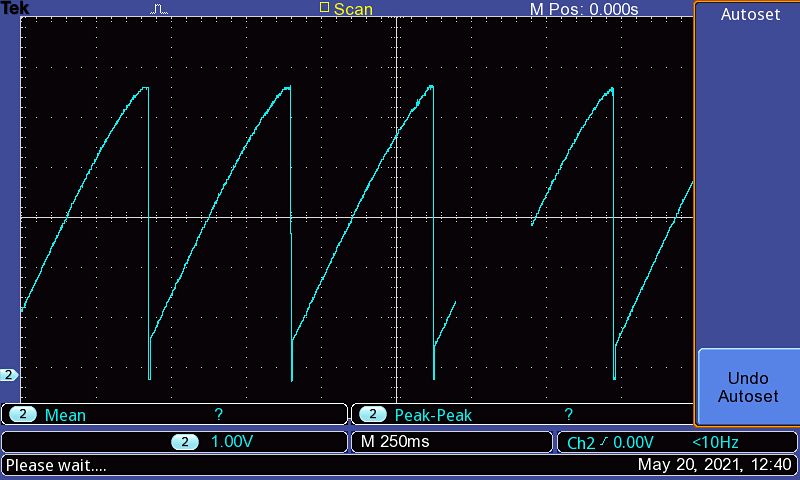This screenshot has height=480, width=800.
Task: Click the M Pos: 0.000s position readout
Action: 583,9
